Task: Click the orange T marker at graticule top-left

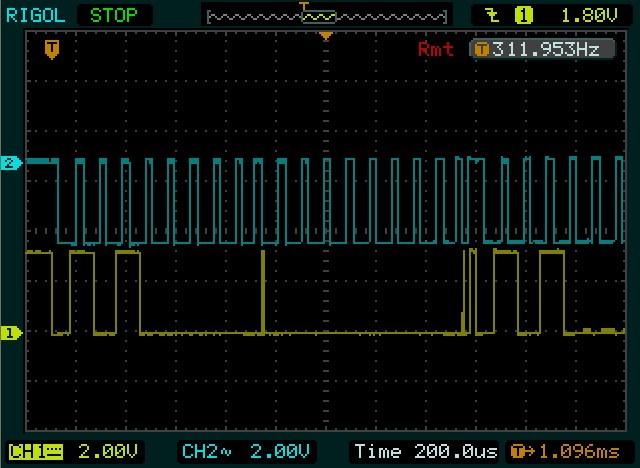Action: 51,48
